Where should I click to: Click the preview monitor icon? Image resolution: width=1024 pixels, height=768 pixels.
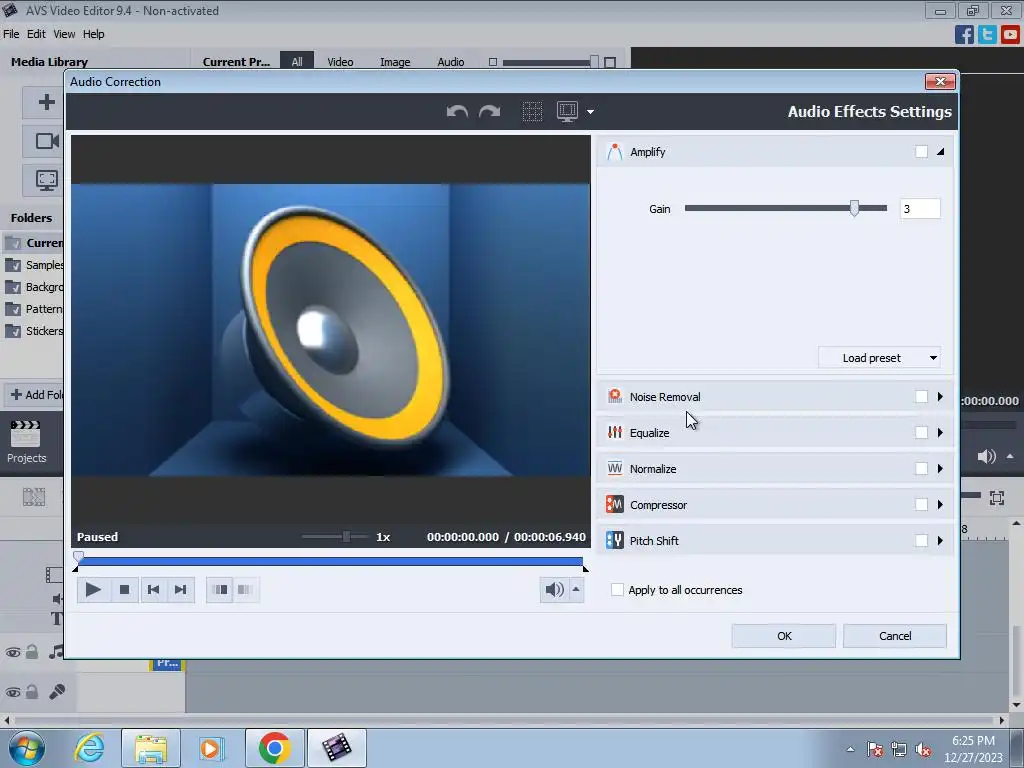coord(567,112)
